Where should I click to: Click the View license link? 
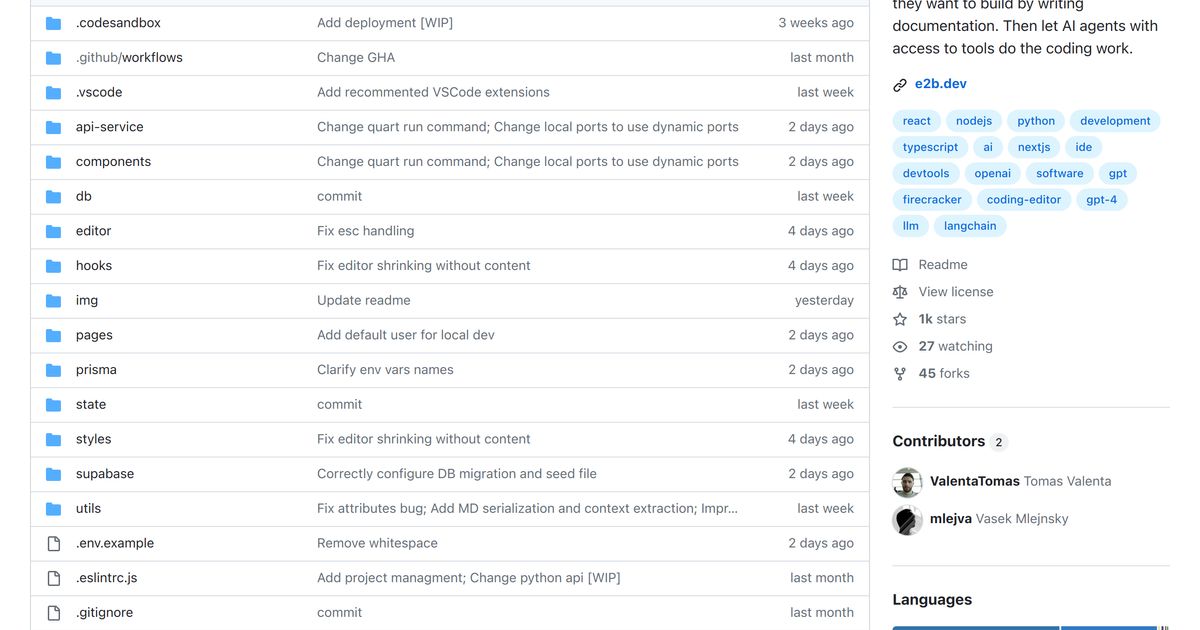(x=955, y=291)
